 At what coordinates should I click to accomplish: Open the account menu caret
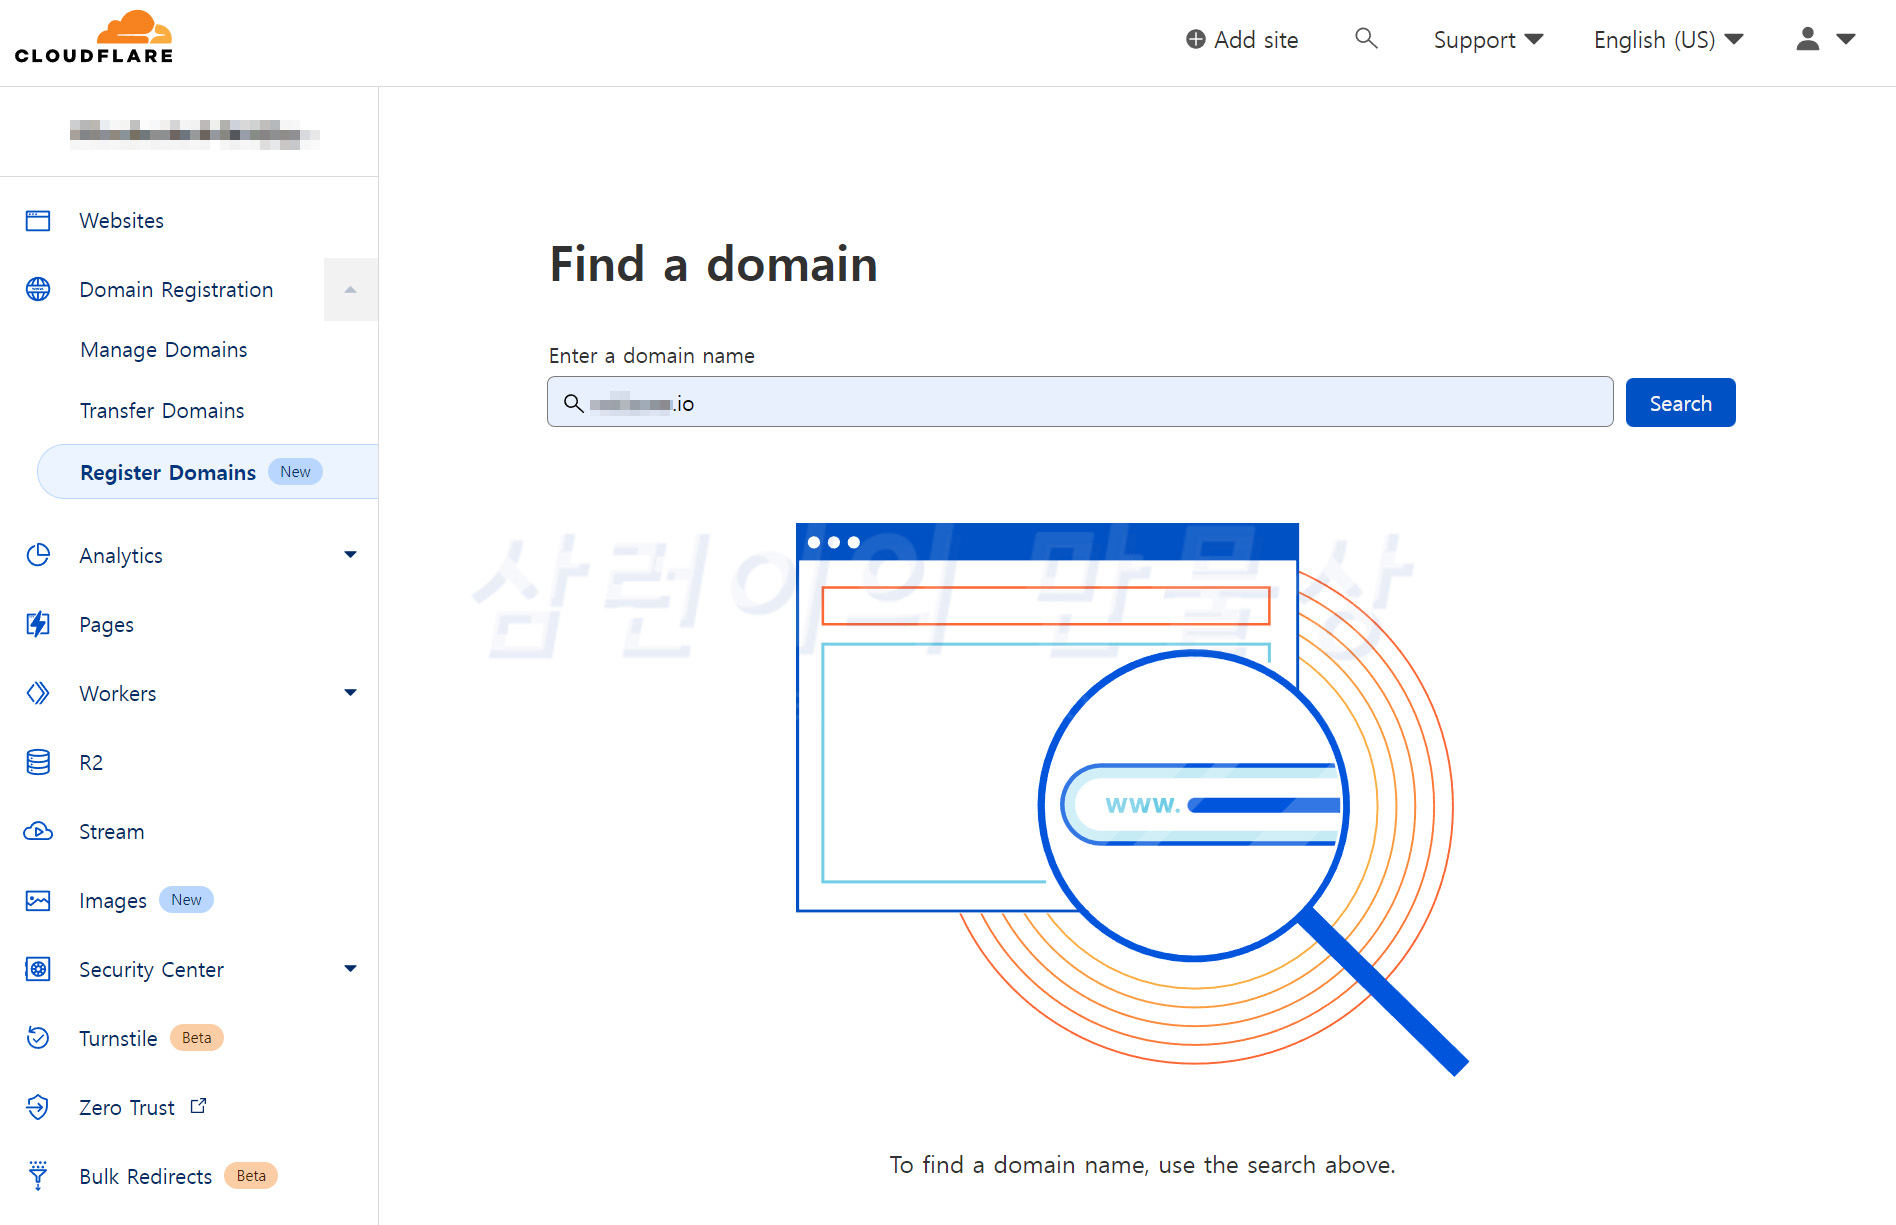(x=1846, y=39)
